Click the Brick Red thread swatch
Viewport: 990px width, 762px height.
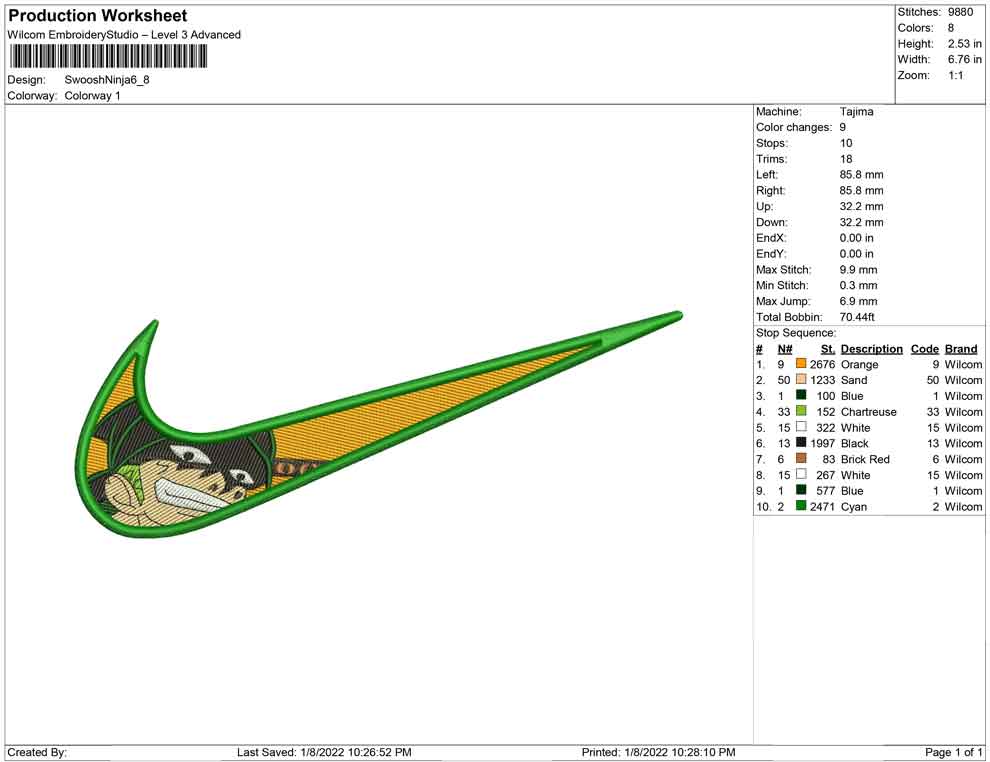[x=801, y=459]
